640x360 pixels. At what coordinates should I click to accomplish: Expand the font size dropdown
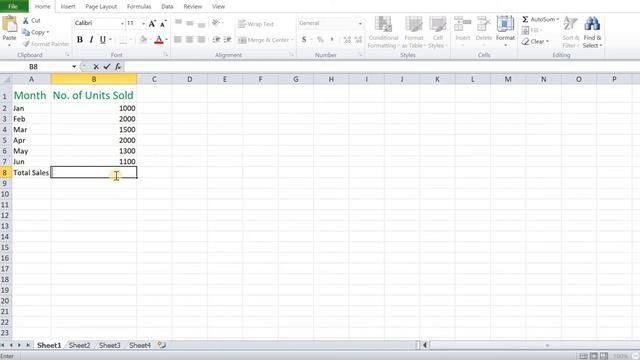(x=143, y=24)
